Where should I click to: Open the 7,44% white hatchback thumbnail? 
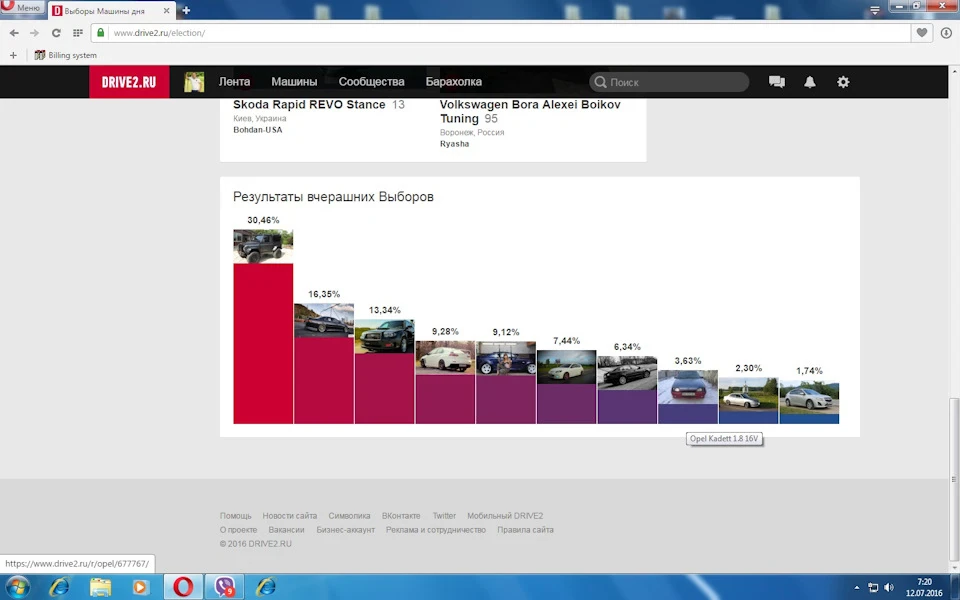click(566, 367)
